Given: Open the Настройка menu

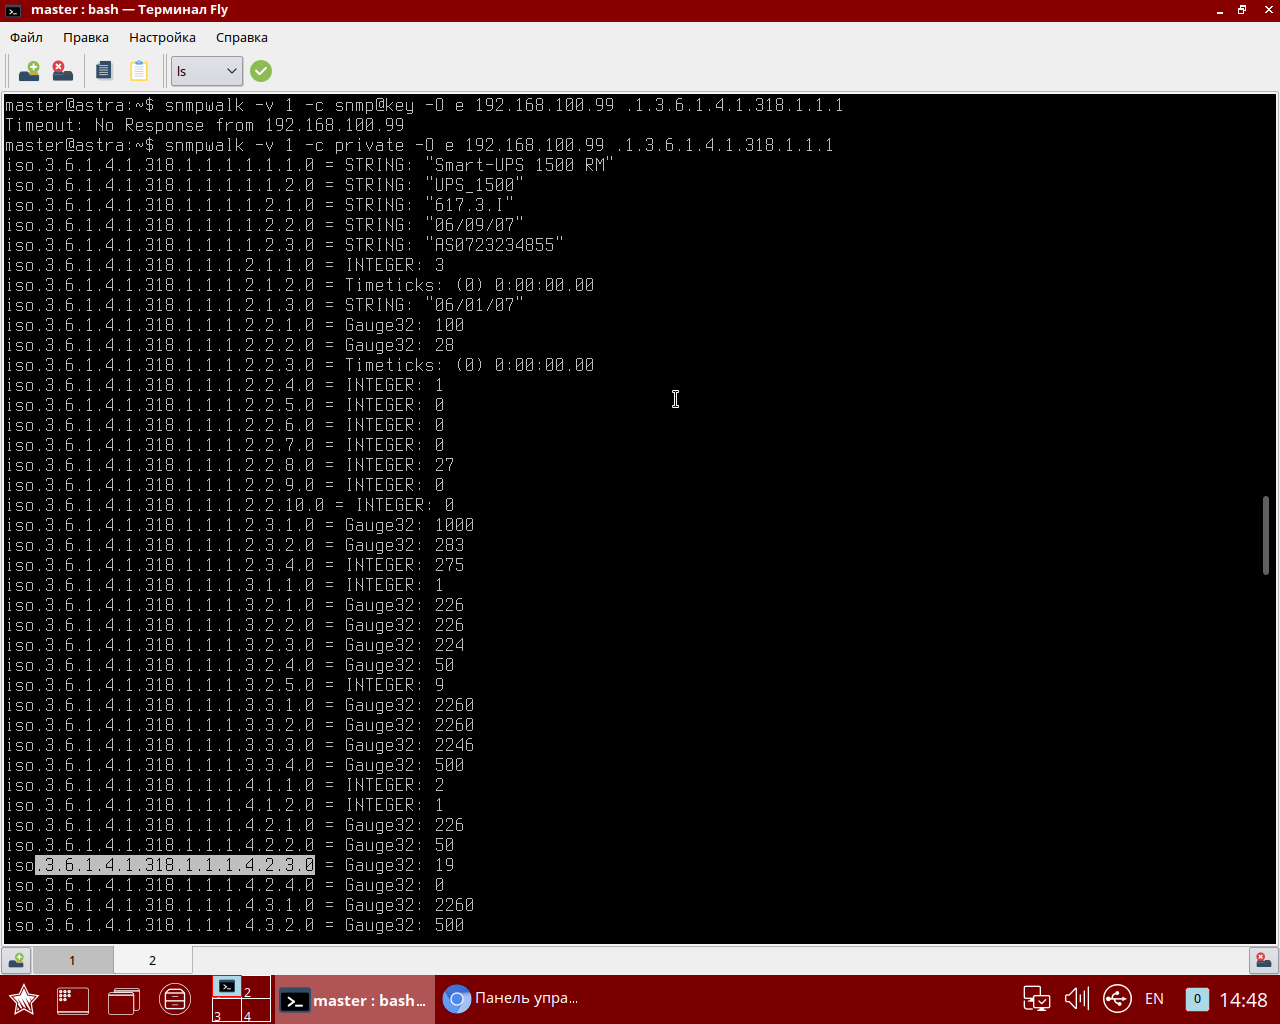Looking at the screenshot, I should [x=161, y=37].
